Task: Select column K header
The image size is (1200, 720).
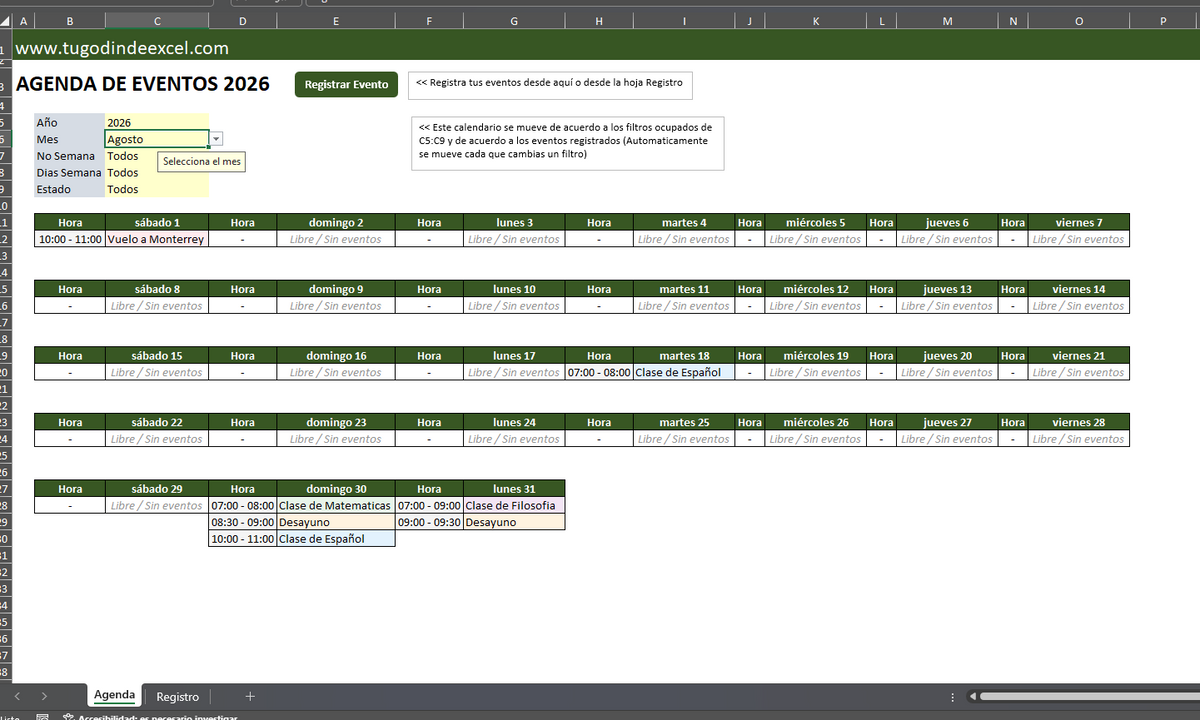Action: (815, 20)
